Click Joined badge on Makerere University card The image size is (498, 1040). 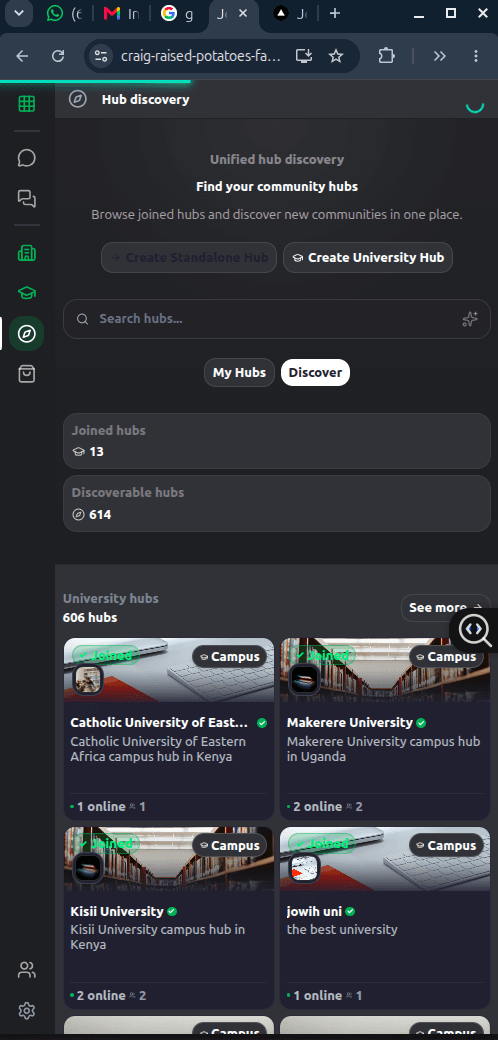point(322,655)
